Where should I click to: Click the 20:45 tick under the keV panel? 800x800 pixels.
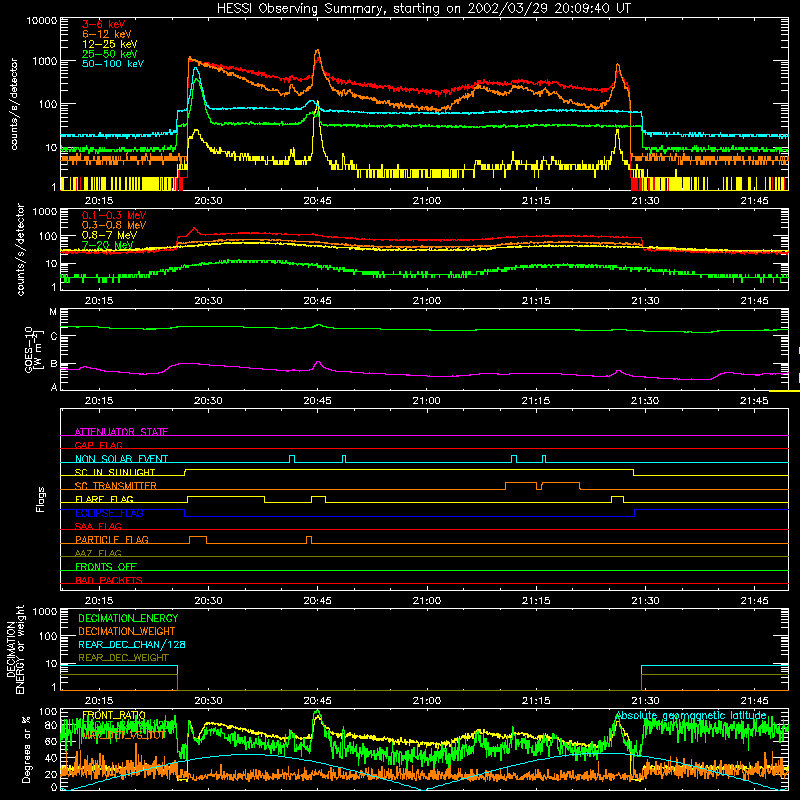tap(317, 201)
